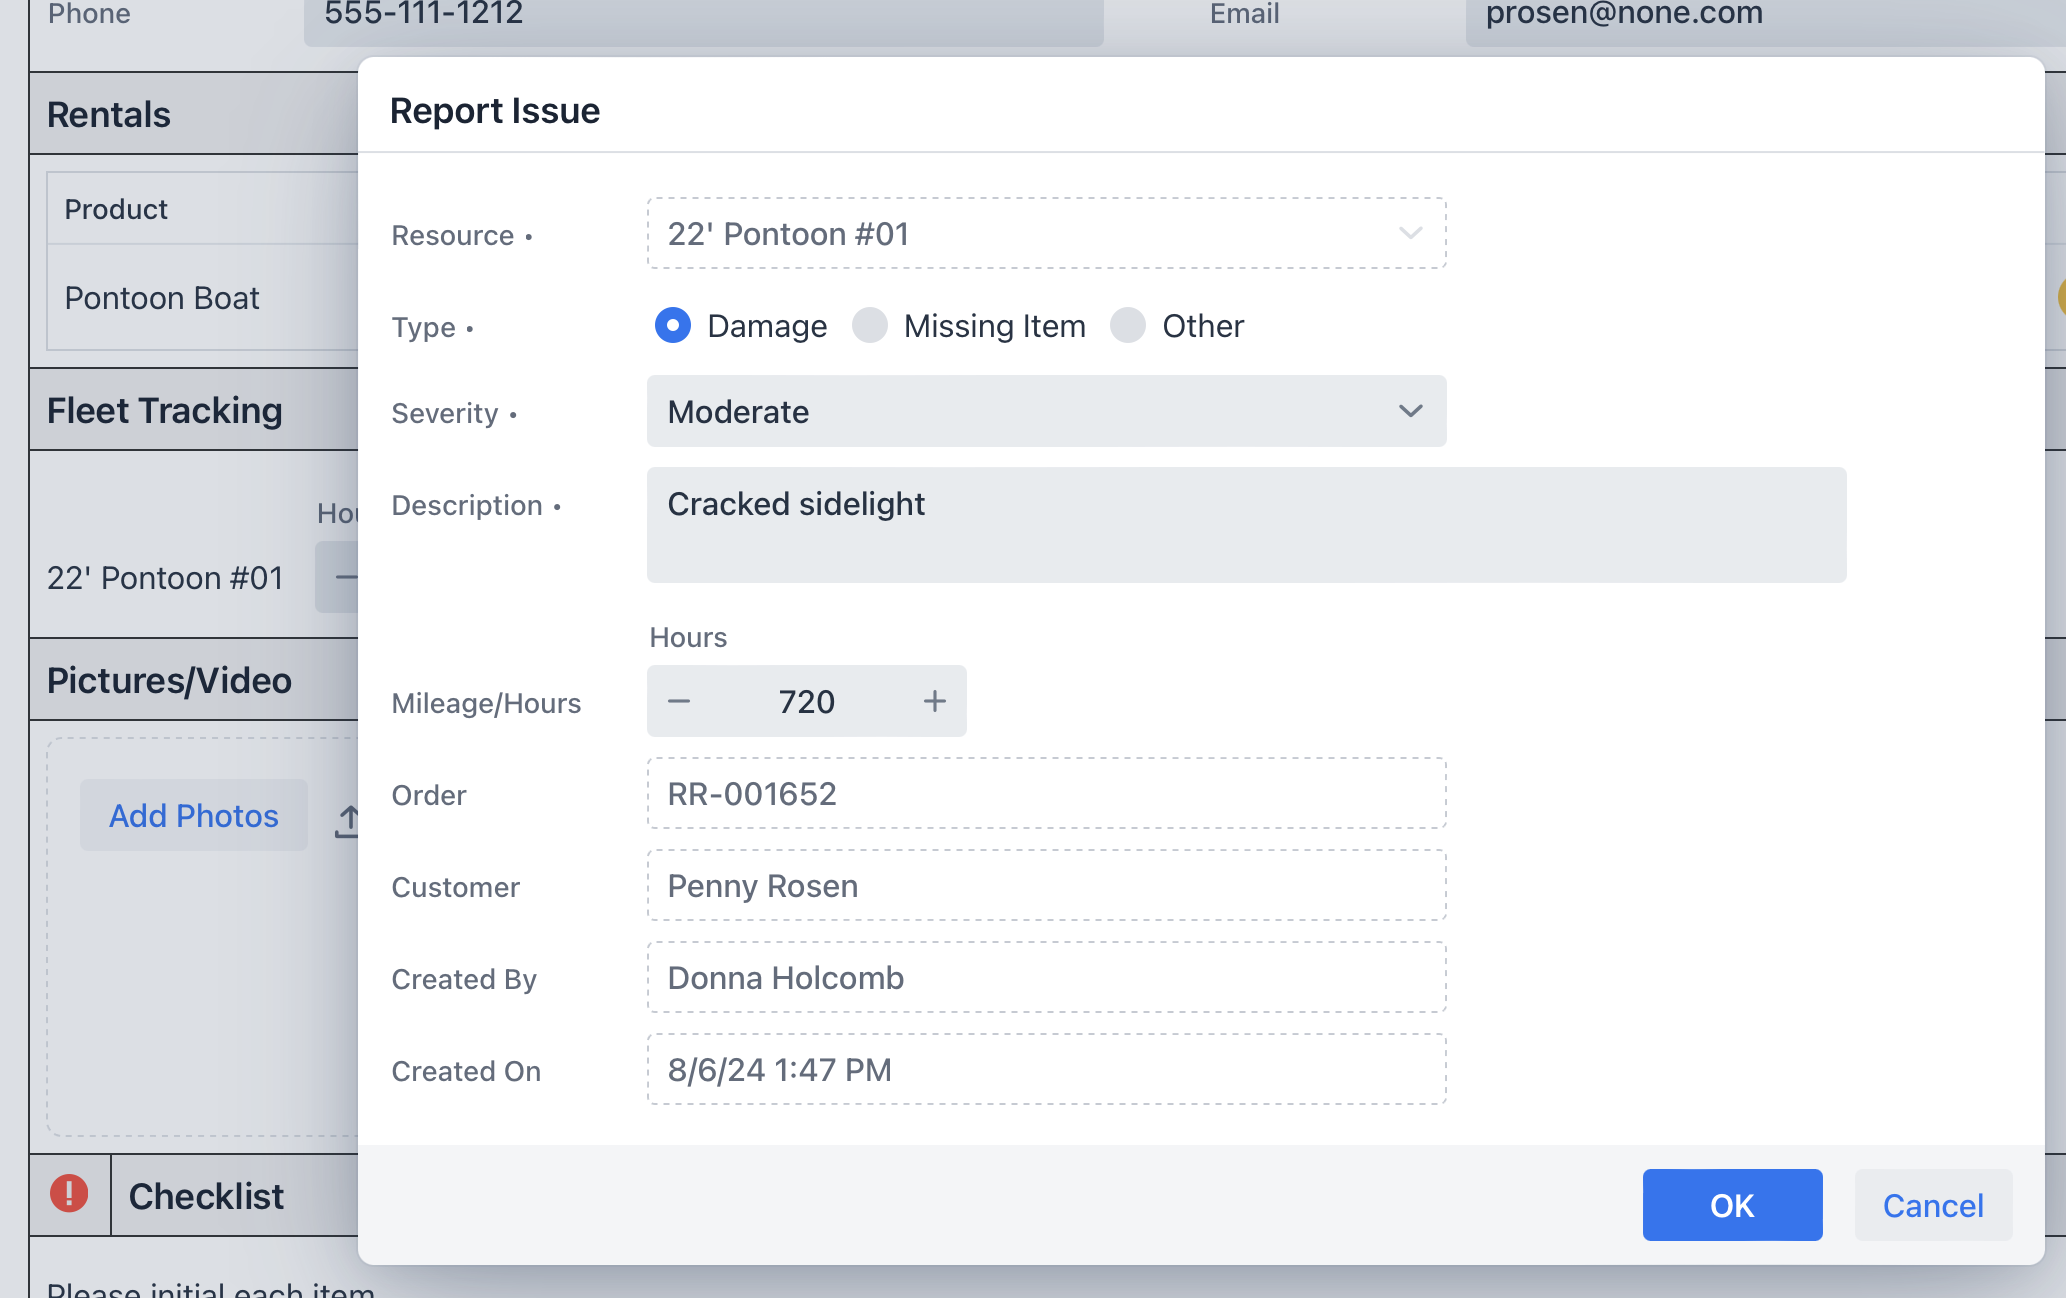2066x1298 pixels.
Task: Click the Fleet Tracking section header
Action: [x=165, y=410]
